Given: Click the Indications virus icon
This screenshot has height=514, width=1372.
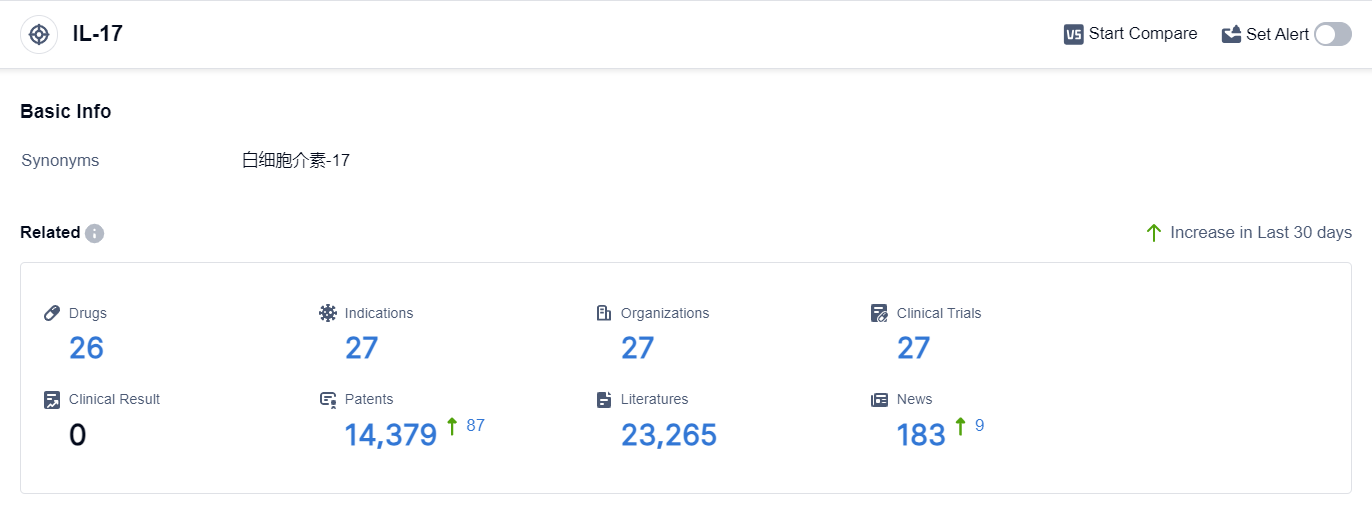Looking at the screenshot, I should (x=328, y=313).
